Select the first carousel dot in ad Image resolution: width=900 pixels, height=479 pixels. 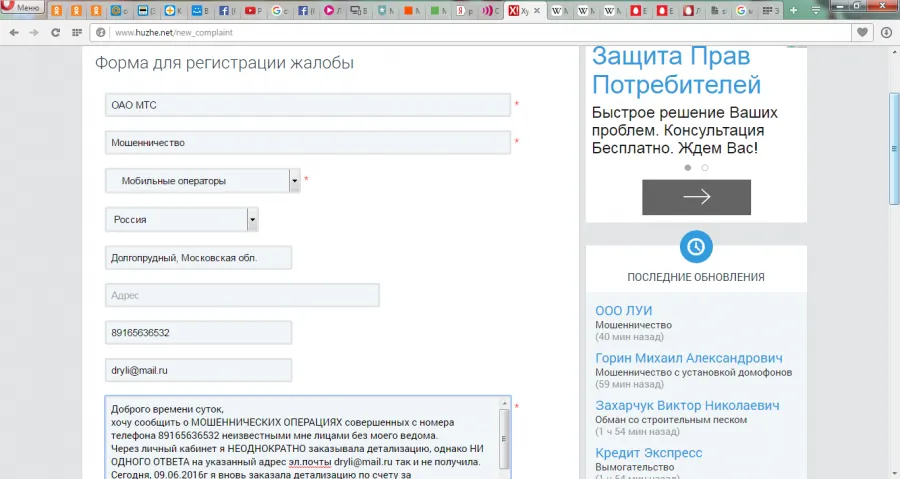click(x=688, y=168)
